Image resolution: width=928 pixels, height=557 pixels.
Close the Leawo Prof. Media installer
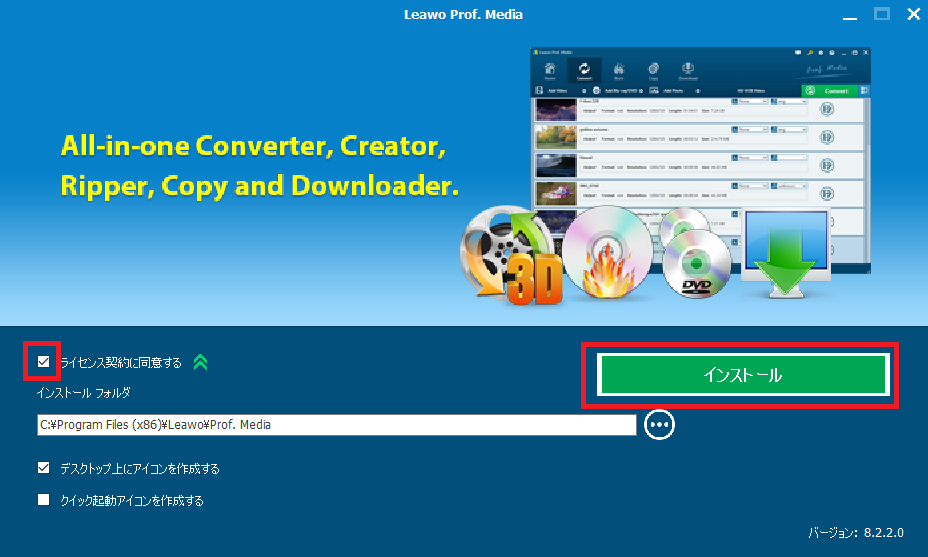(x=914, y=14)
